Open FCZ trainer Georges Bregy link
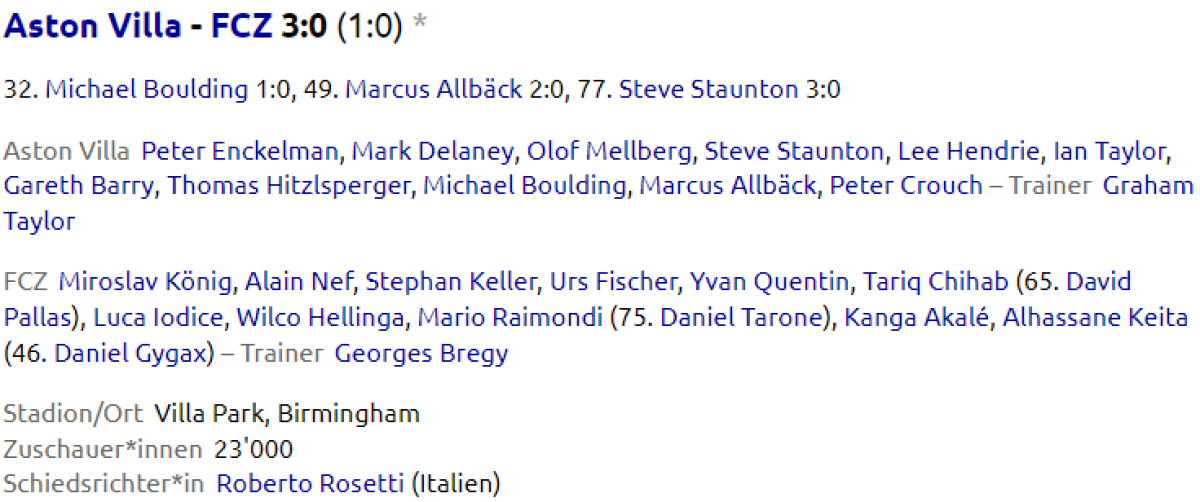The height and width of the screenshot is (502, 1200). click(421, 353)
